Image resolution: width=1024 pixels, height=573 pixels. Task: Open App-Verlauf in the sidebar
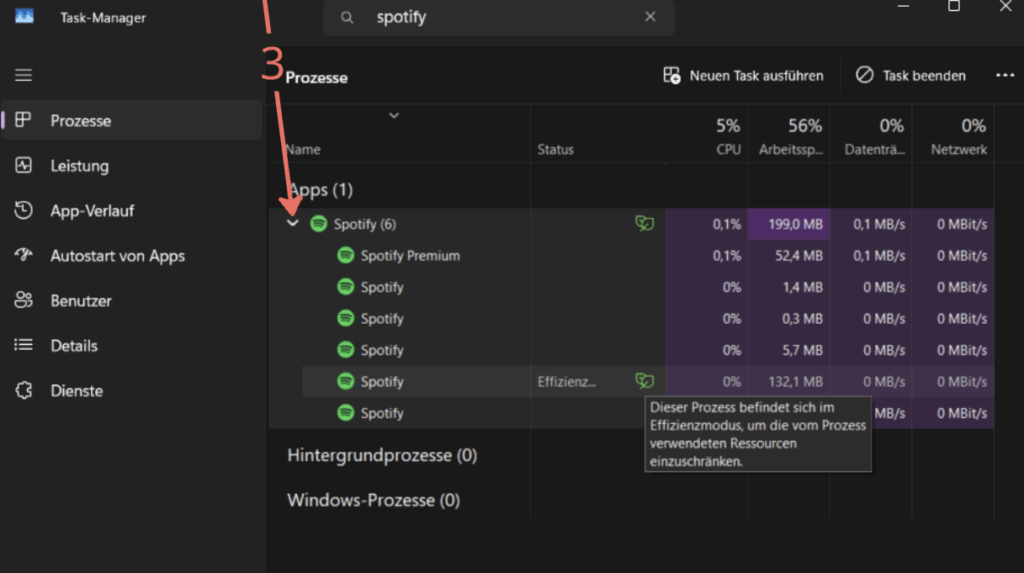[x=131, y=211]
